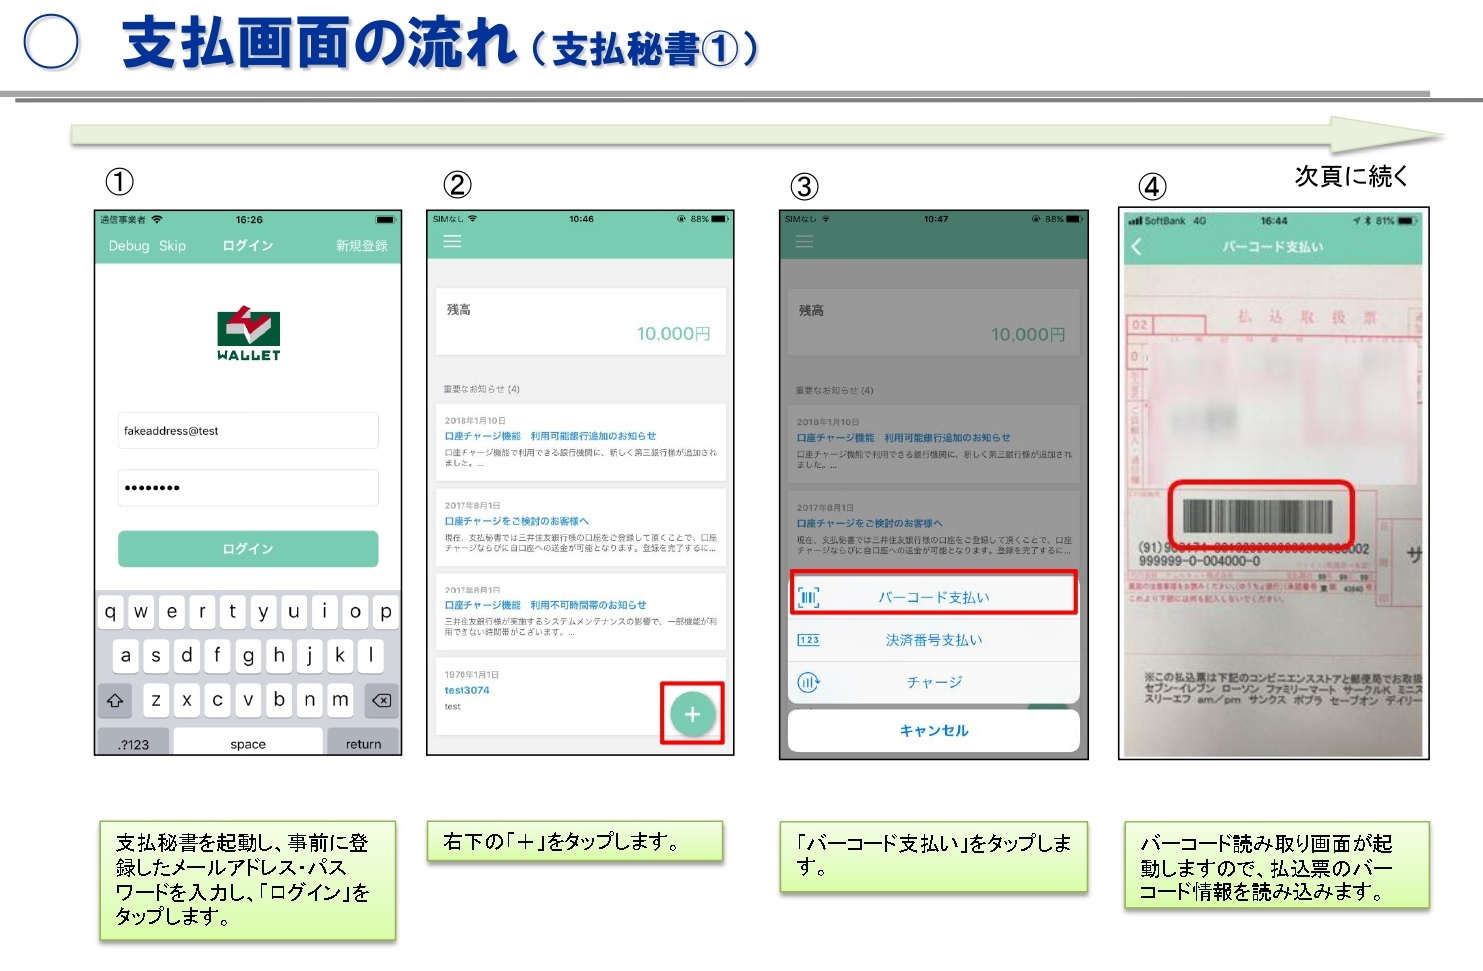
Task: Select 決済番号支払い option
Action: tap(933, 640)
